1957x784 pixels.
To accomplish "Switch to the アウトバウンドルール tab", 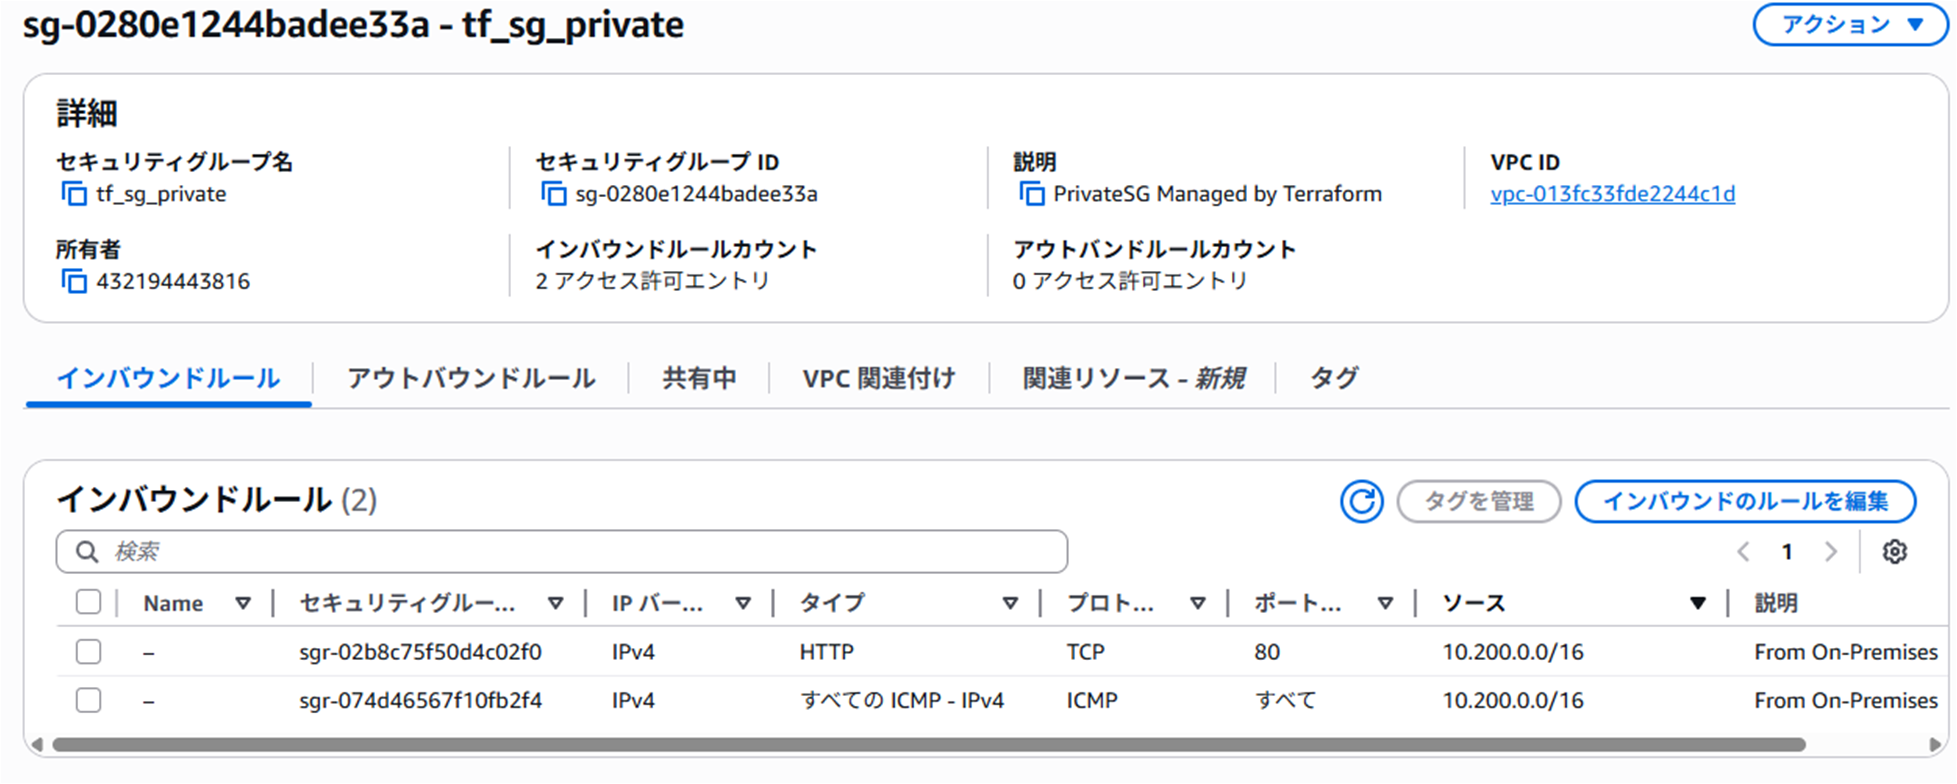I will [x=471, y=378].
